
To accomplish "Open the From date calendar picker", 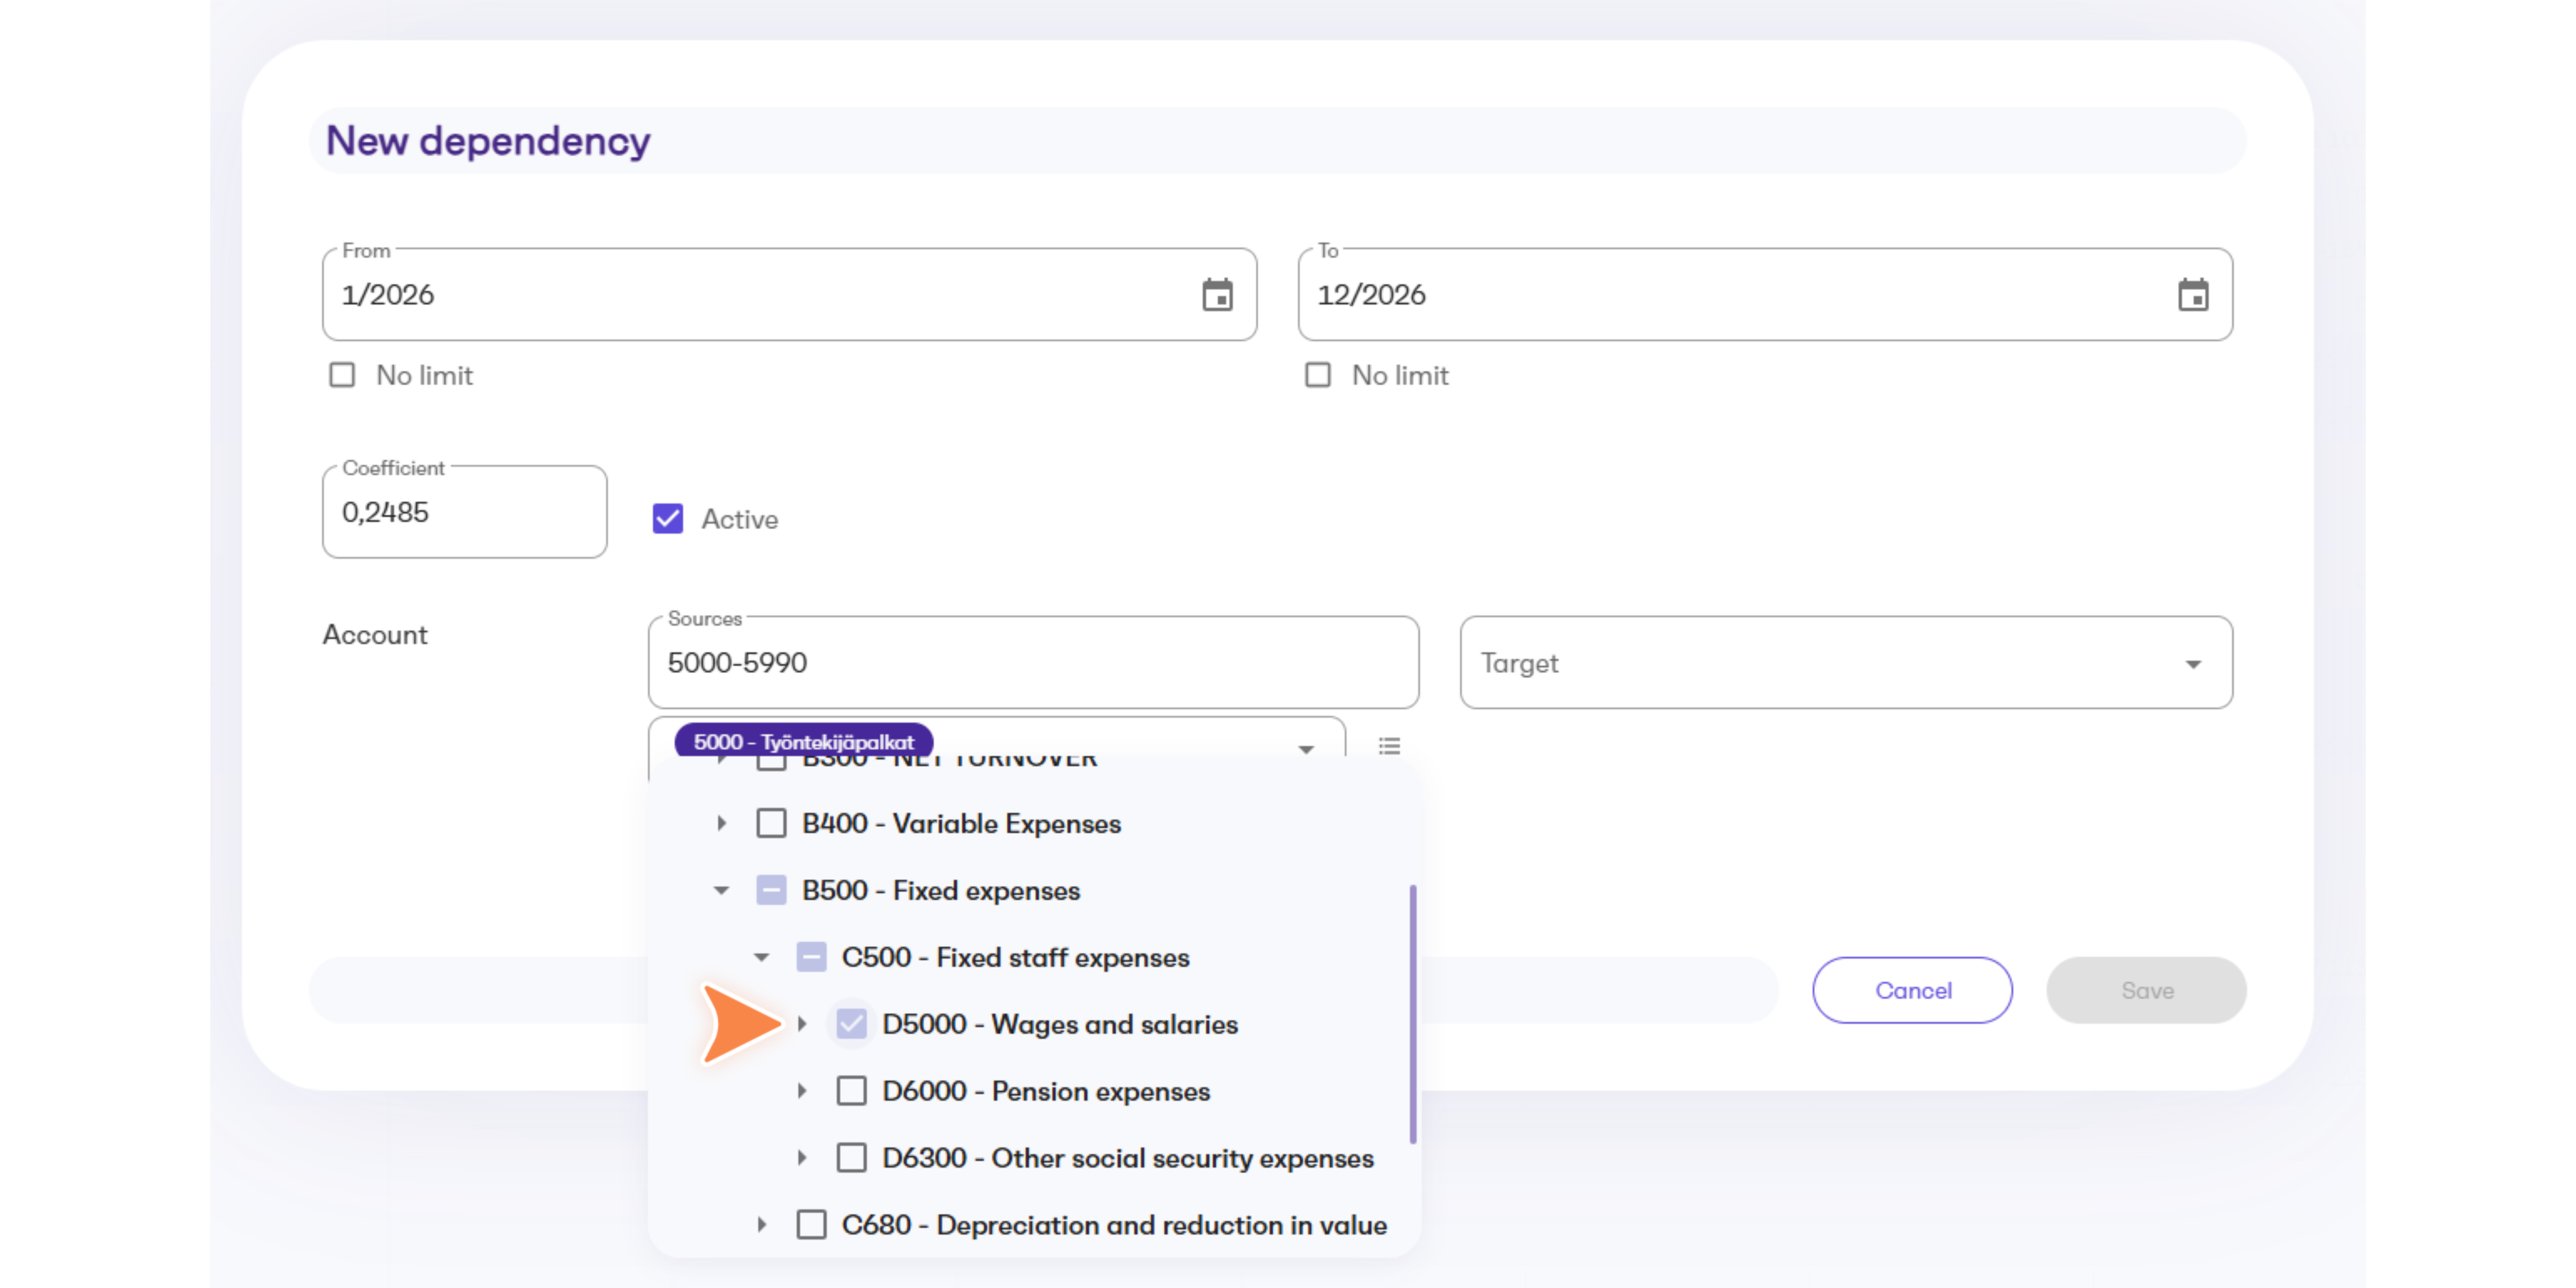I will (1217, 295).
